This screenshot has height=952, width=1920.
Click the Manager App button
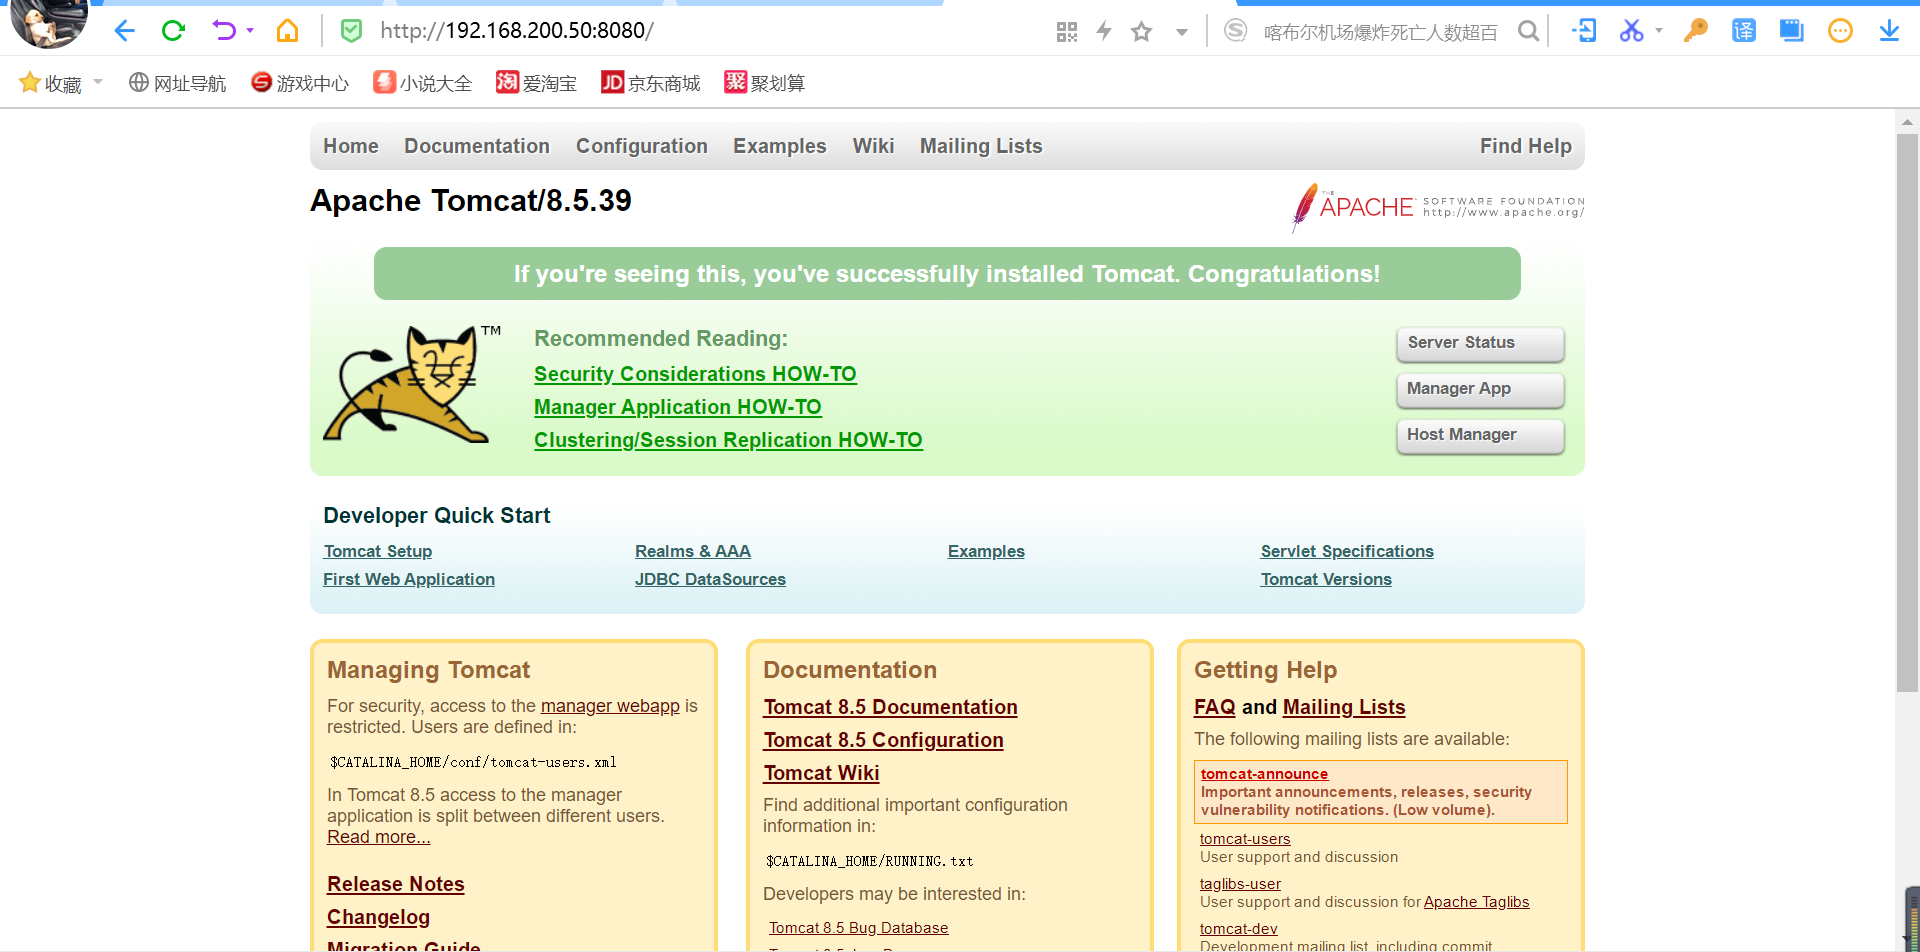[1480, 390]
